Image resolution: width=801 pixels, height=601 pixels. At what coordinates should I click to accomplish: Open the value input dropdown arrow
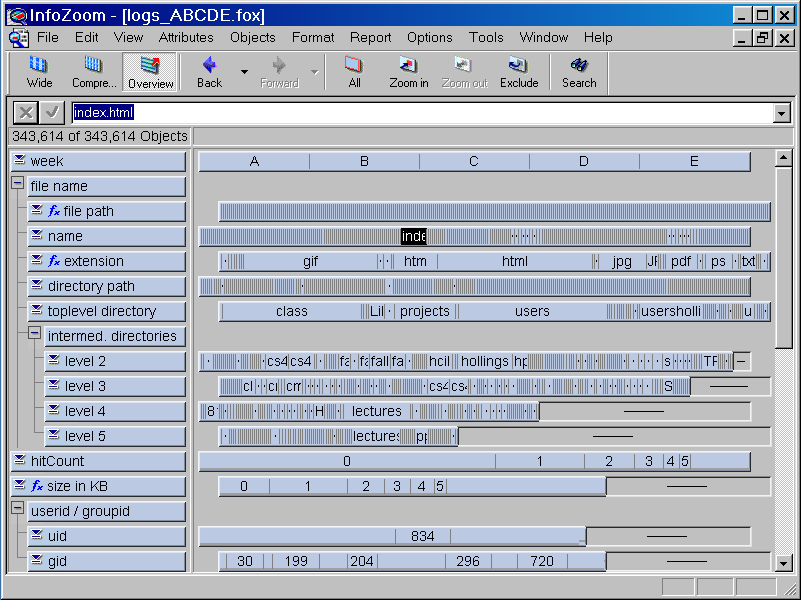pyautogui.click(x=781, y=113)
